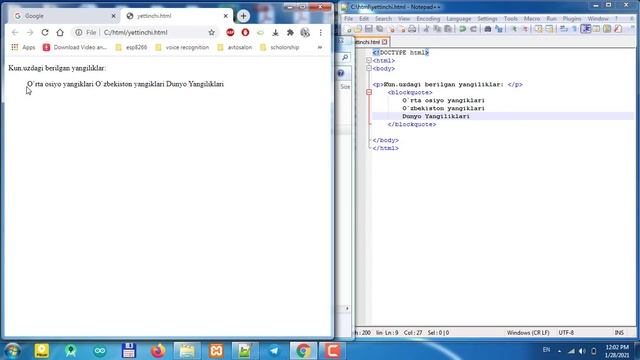Image resolution: width=640 pixels, height=360 pixels.
Task: Open the Encoding menu in Notepad++
Action: coord(428,19)
